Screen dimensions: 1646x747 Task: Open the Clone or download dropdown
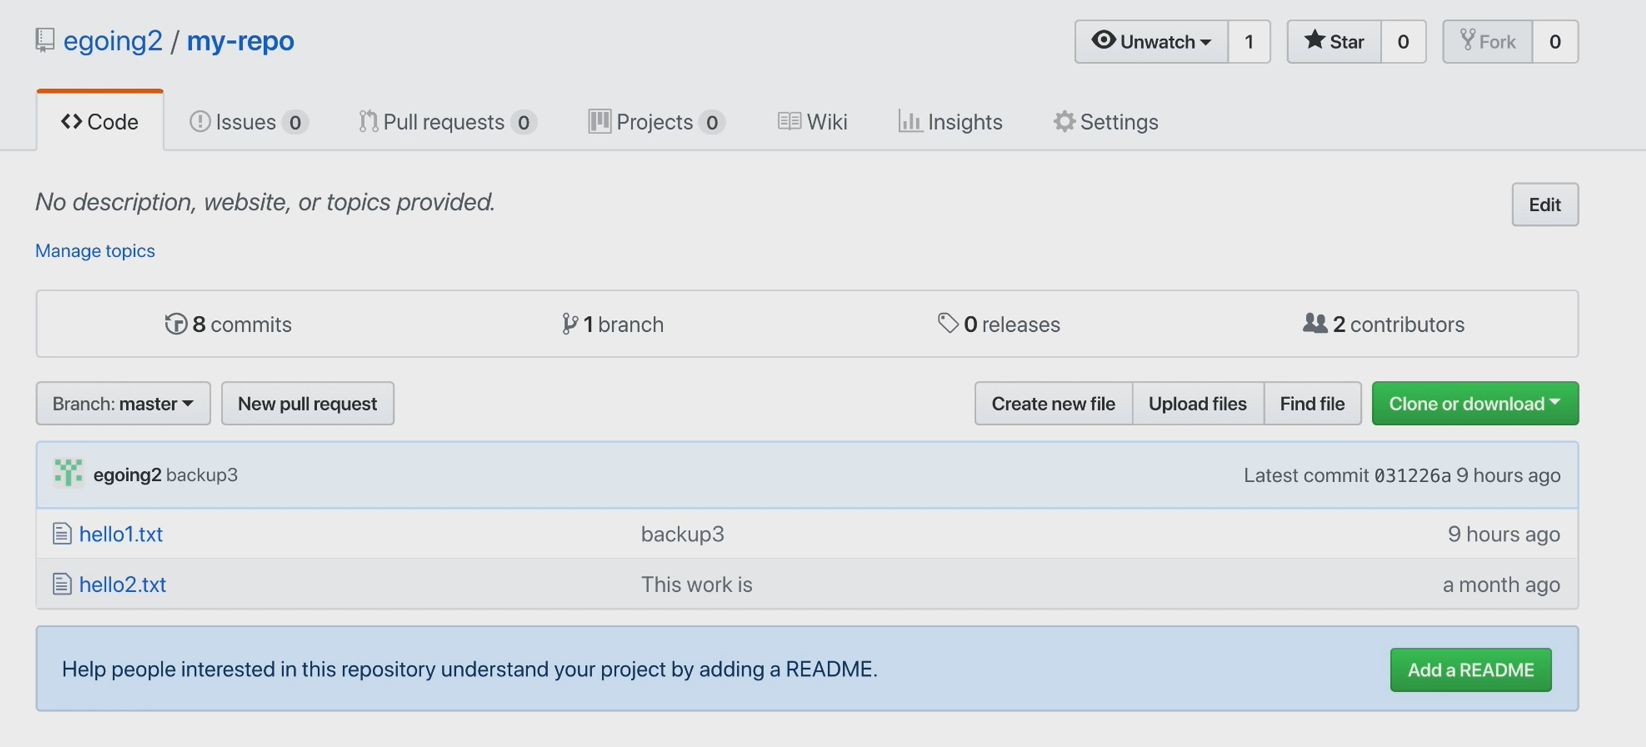coord(1475,403)
